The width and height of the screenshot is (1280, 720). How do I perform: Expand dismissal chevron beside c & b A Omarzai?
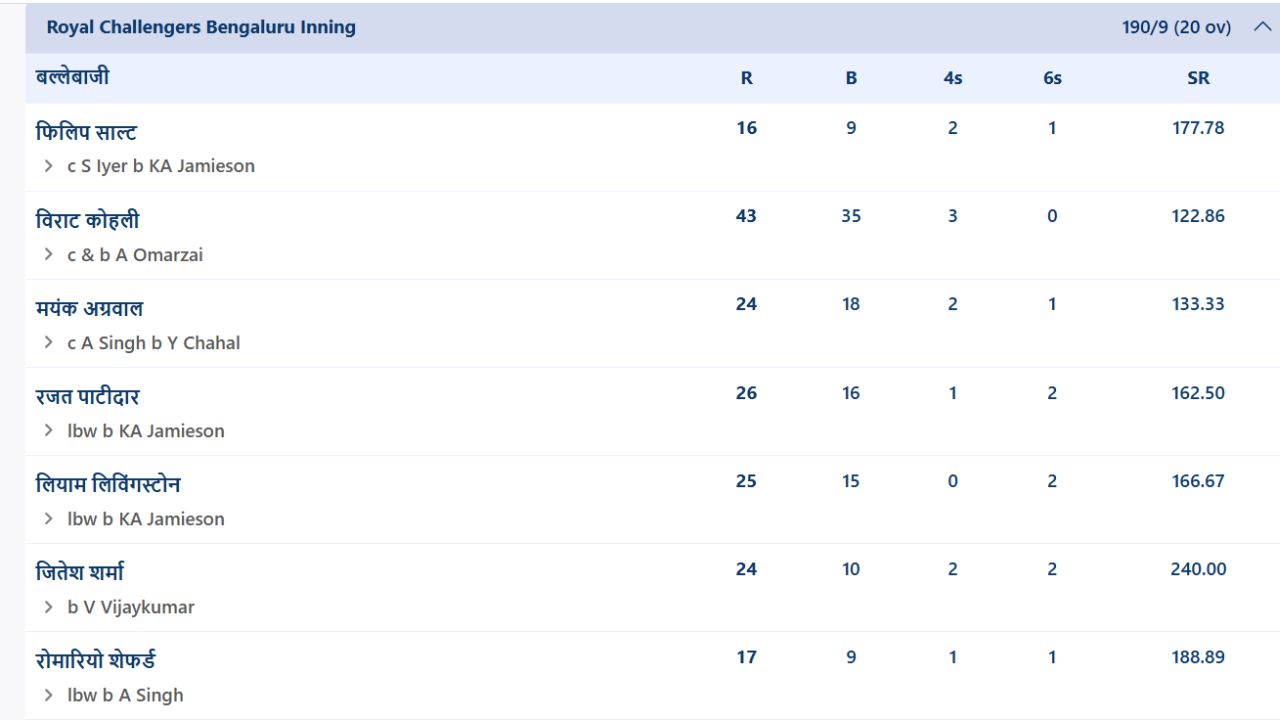tap(48, 255)
